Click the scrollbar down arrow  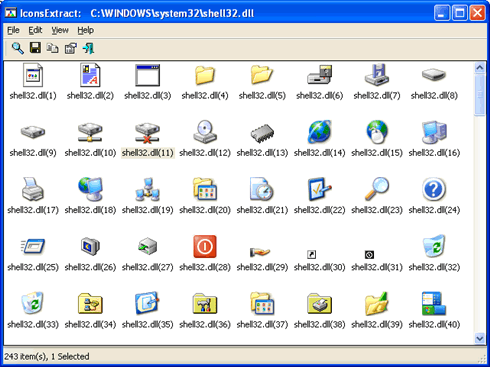coord(480,338)
